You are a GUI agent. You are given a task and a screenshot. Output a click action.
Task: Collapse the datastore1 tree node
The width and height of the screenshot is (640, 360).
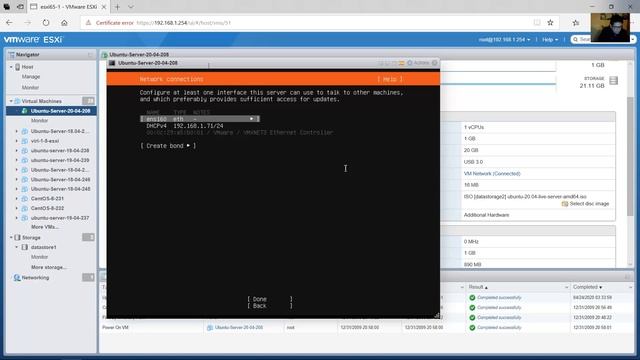click(16, 247)
